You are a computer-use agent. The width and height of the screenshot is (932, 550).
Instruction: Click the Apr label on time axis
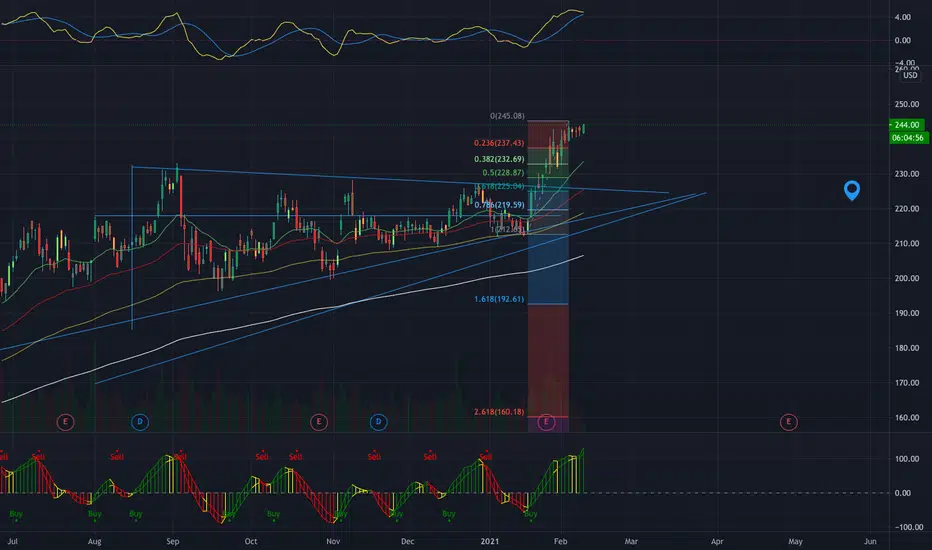[717, 542]
